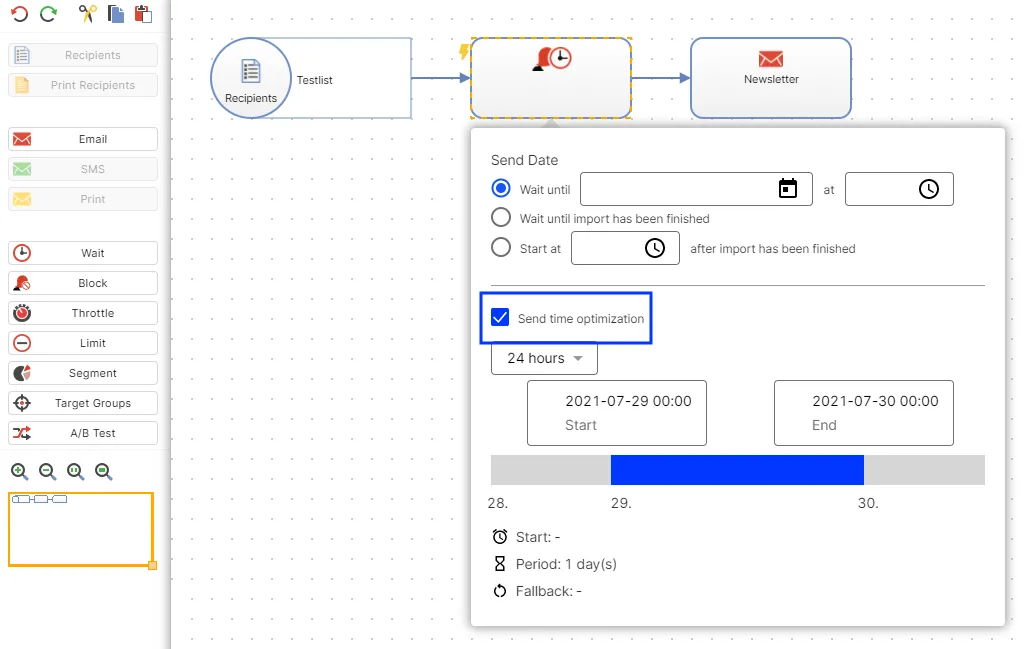Add an Email node from sidebar
Viewport: 1027px width, 649px height.
(83, 139)
